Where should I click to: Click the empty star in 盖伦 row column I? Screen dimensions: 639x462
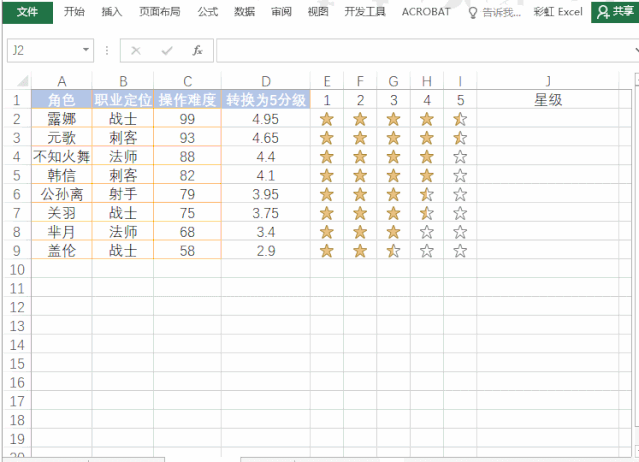(x=460, y=251)
